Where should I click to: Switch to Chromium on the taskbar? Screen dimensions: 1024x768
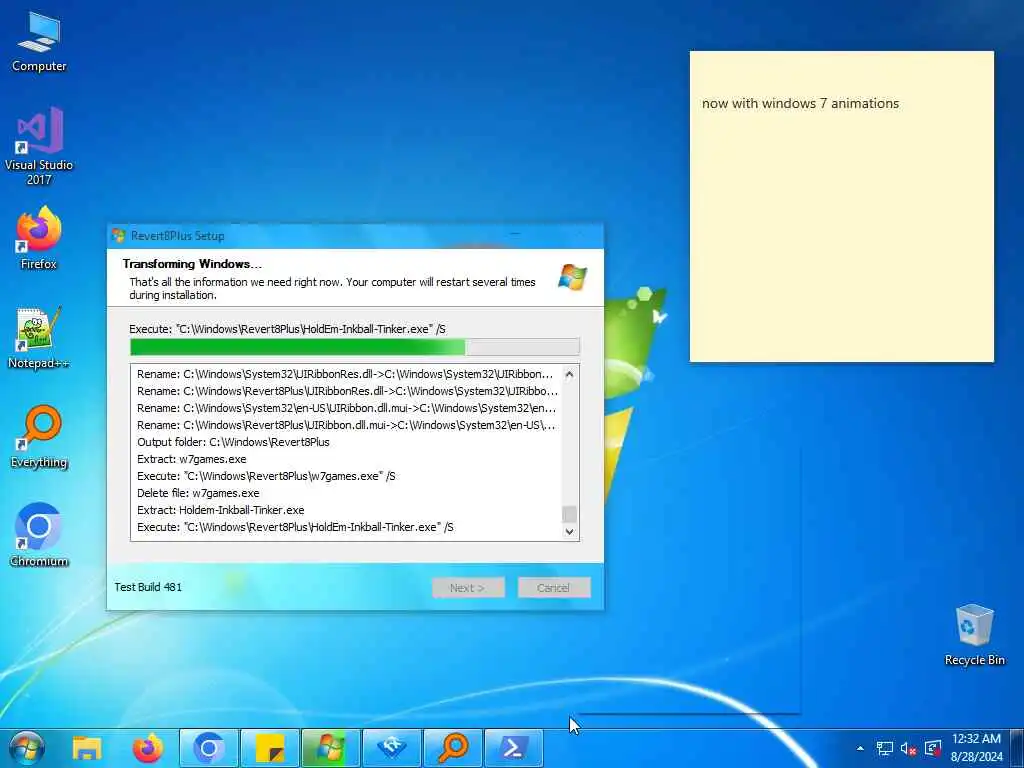coord(209,748)
